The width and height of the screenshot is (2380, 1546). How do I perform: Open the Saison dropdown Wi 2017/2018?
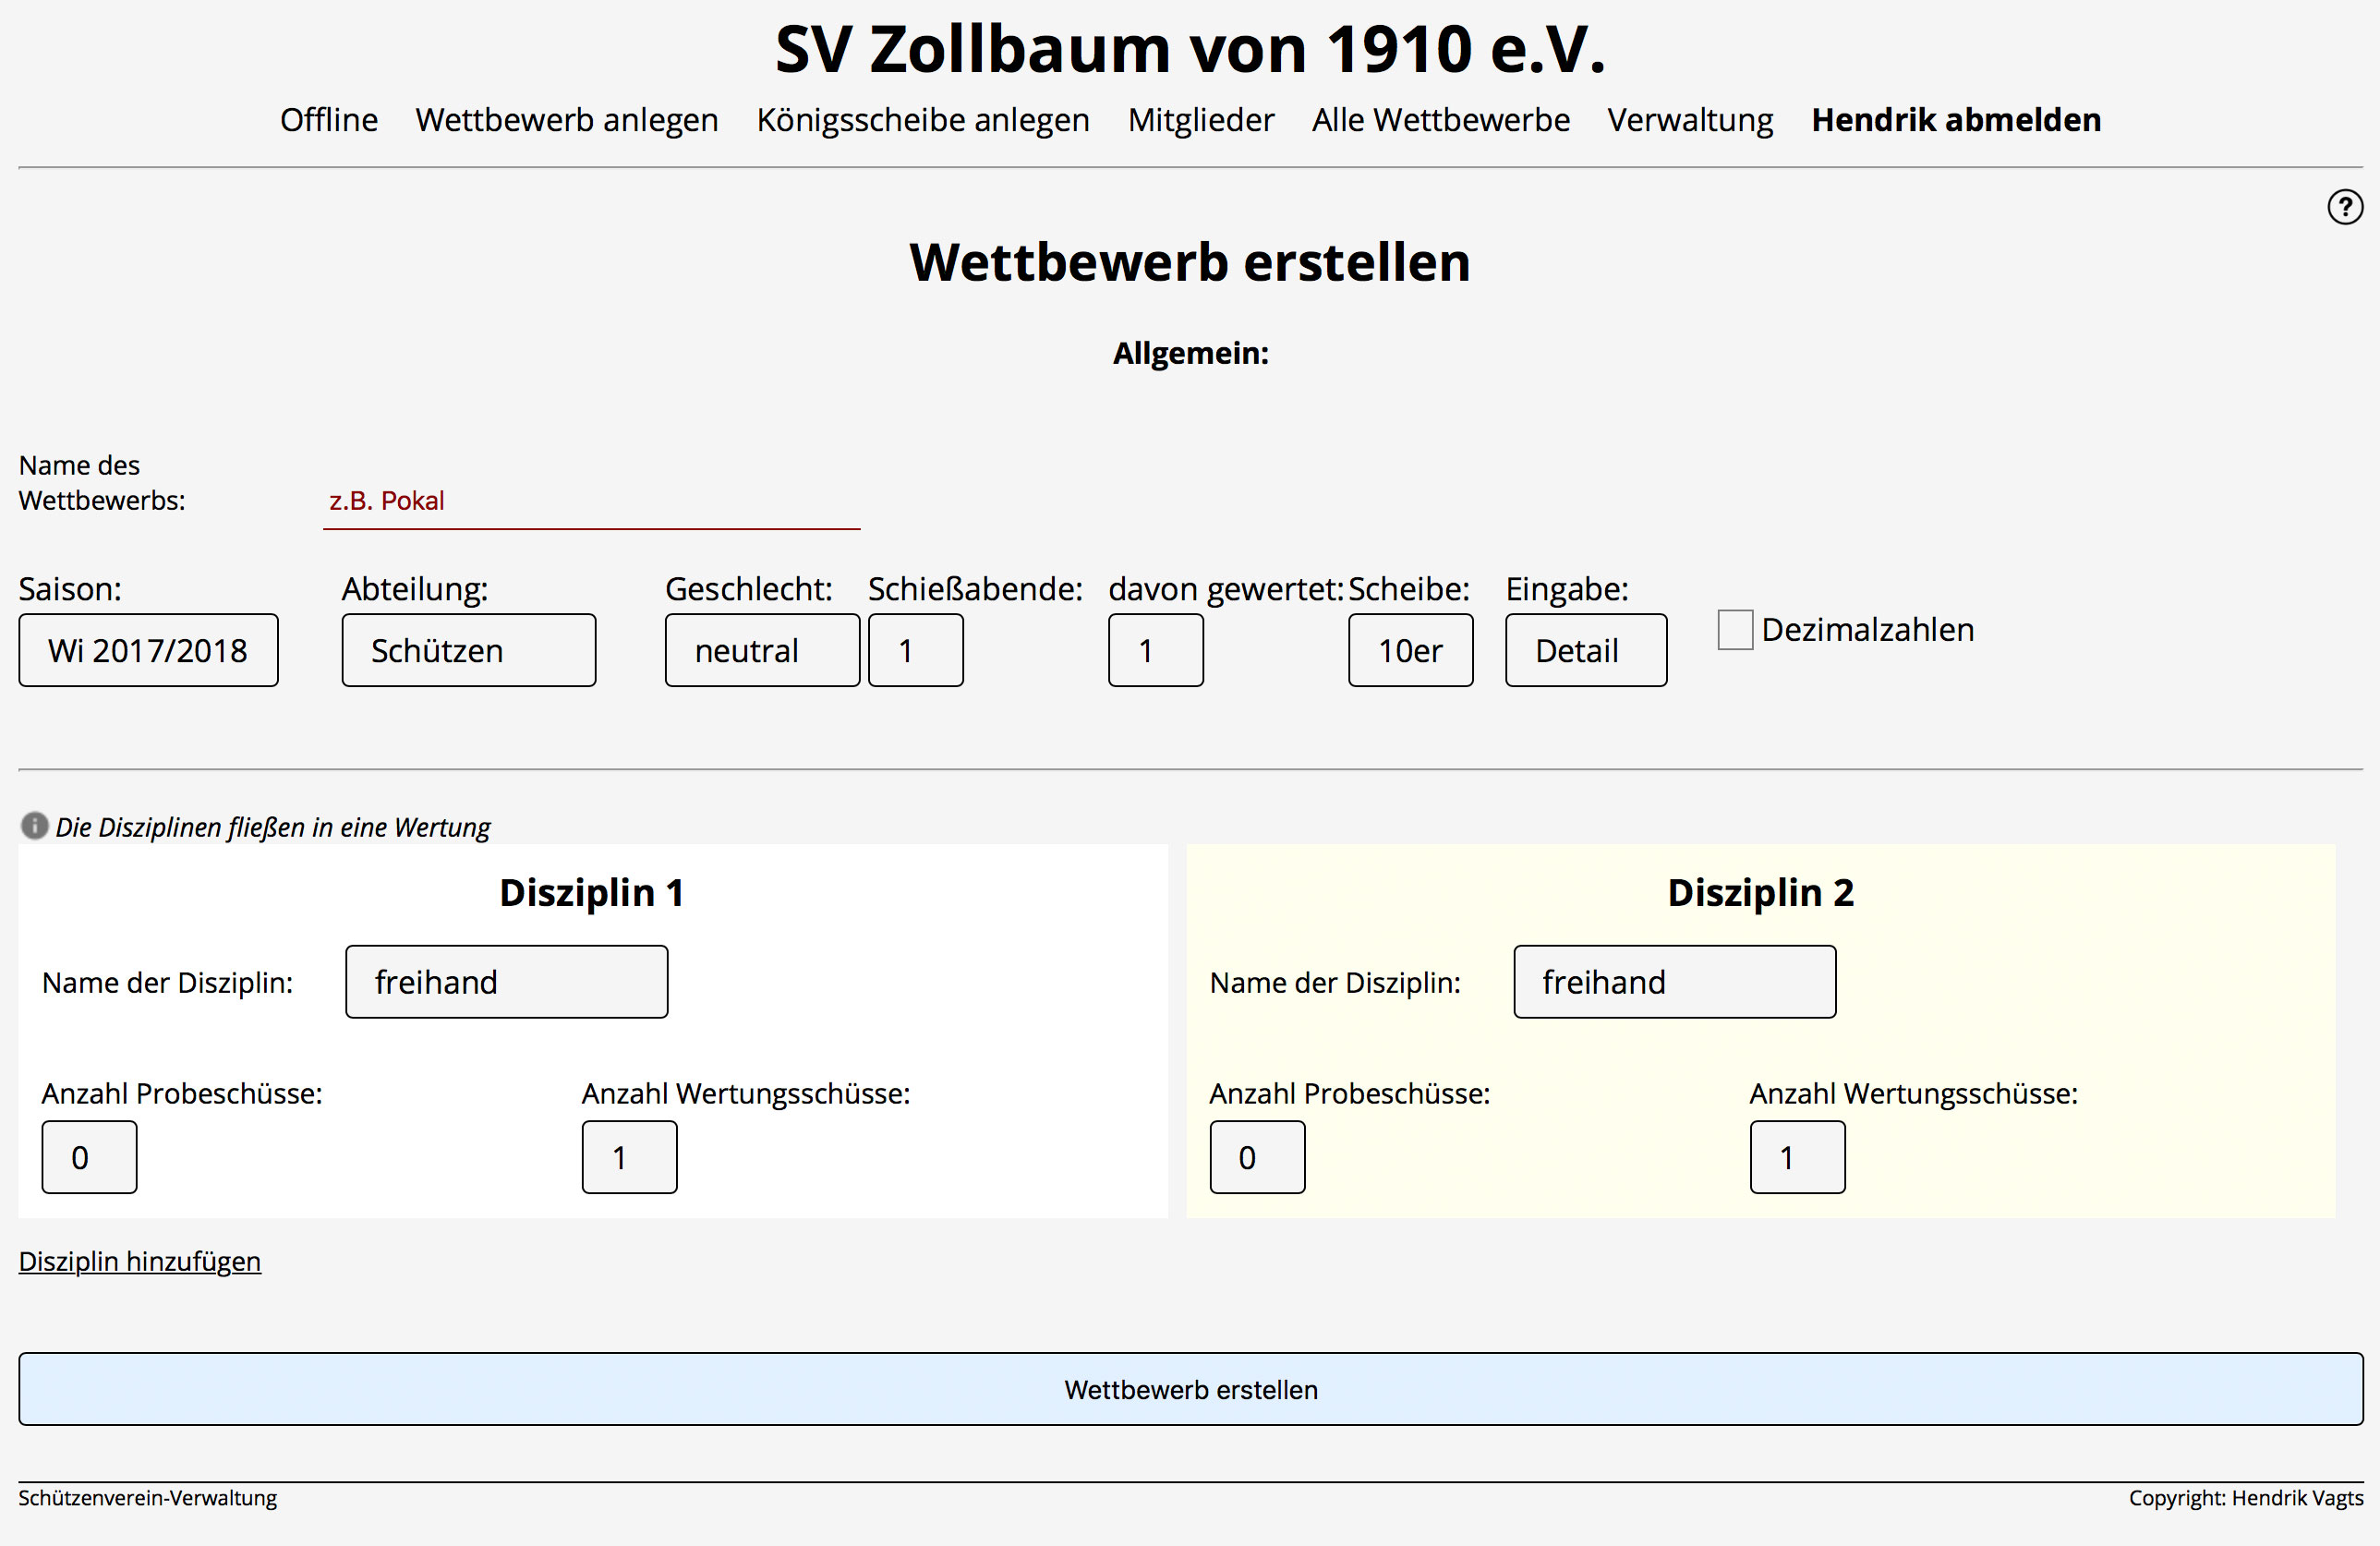(x=148, y=651)
